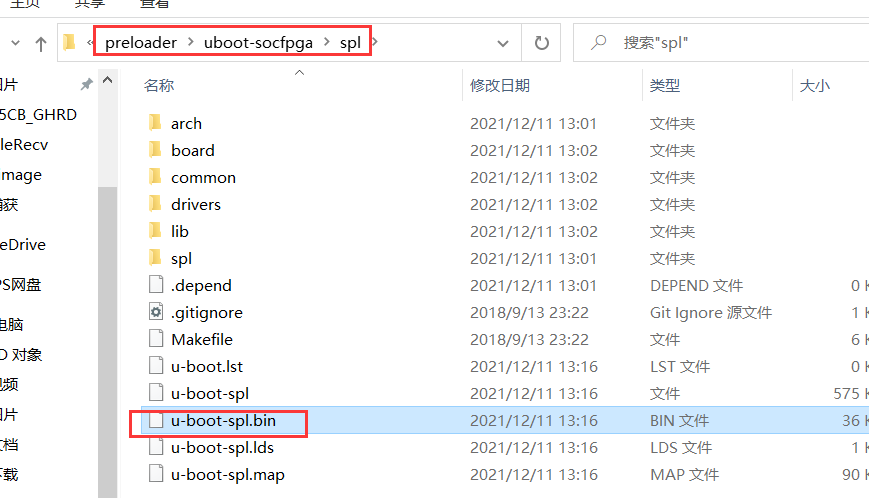Screen dimensions: 869x498
Task: Click the search magnifier icon
Action: point(598,42)
